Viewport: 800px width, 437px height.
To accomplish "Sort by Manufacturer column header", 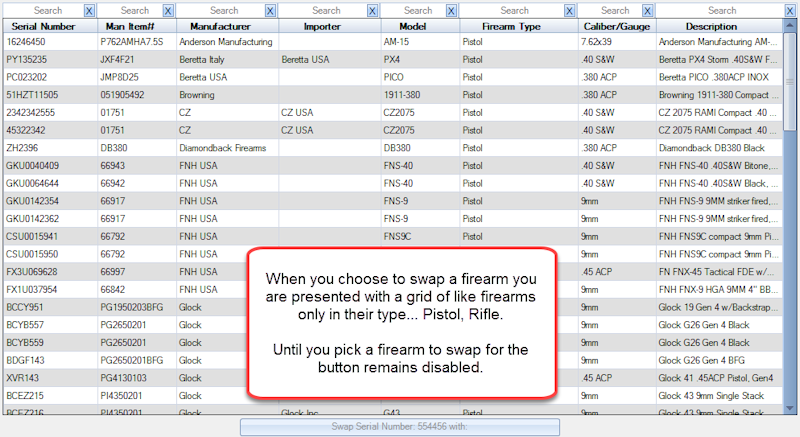I will tap(228, 27).
